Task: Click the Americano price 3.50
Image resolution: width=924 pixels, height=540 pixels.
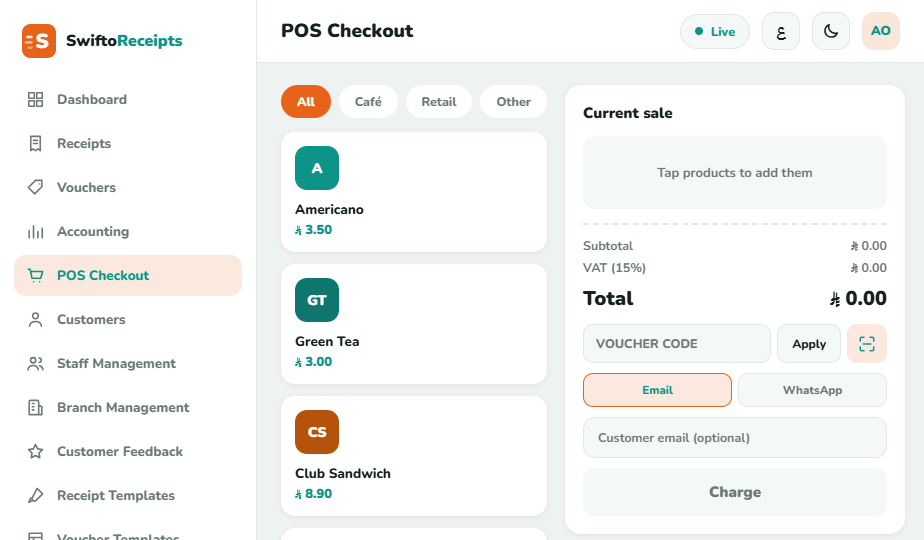Action: tap(314, 230)
